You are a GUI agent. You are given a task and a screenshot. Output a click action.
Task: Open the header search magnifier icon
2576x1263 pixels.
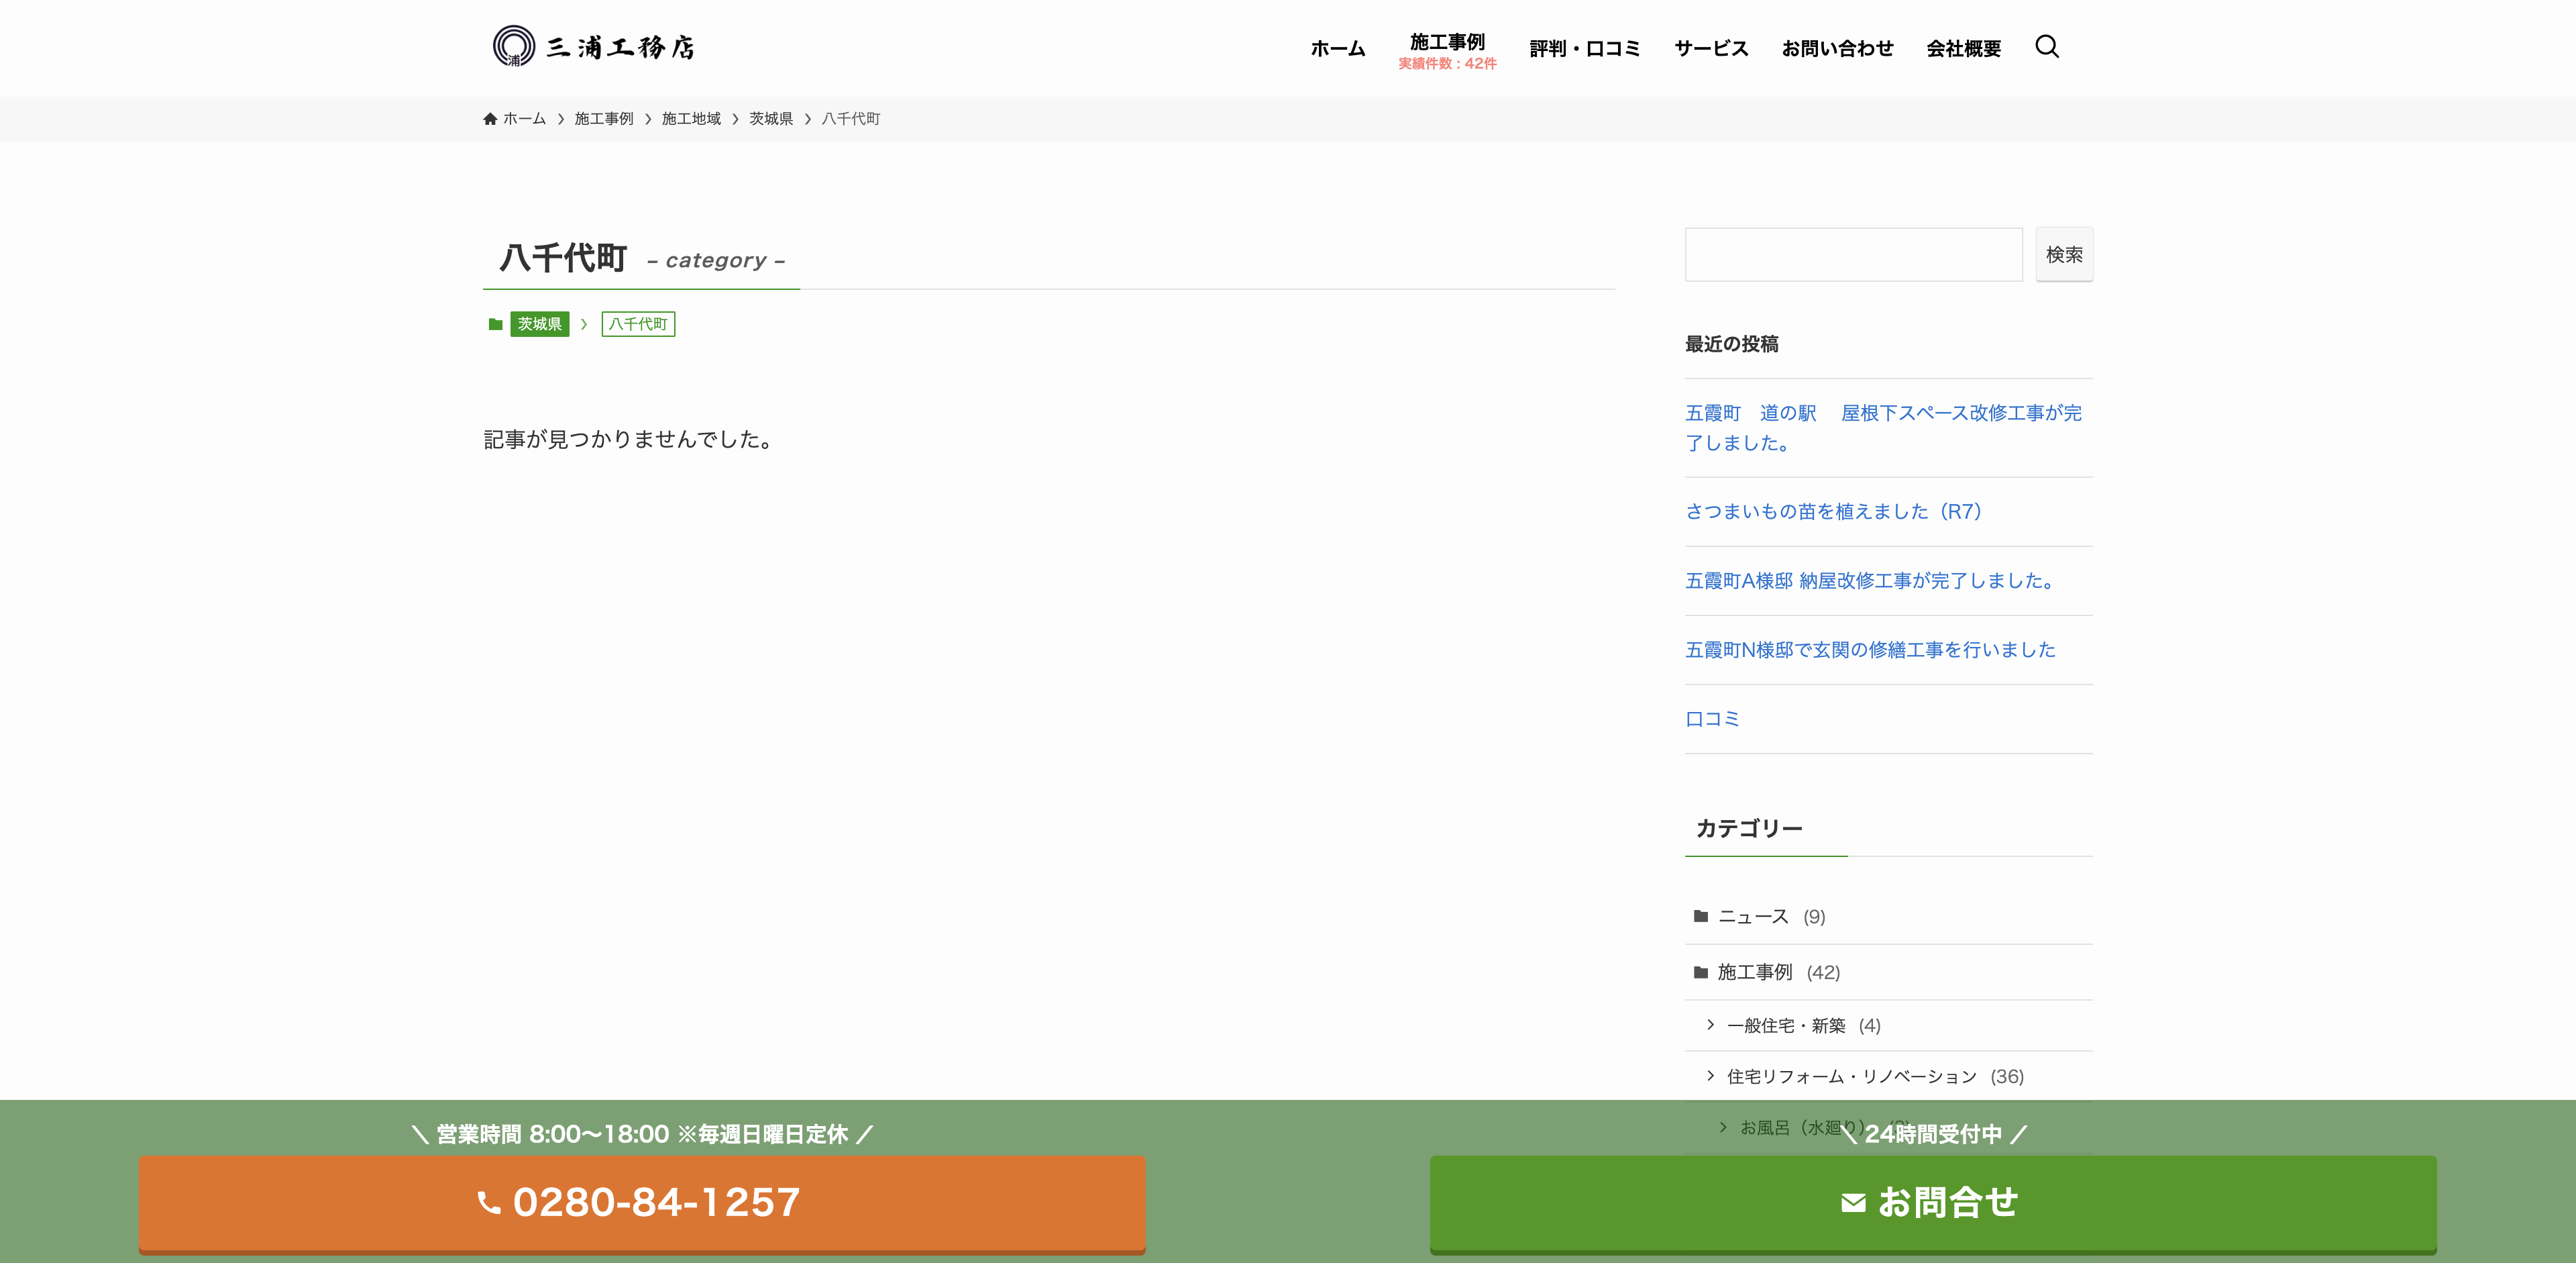tap(2046, 47)
